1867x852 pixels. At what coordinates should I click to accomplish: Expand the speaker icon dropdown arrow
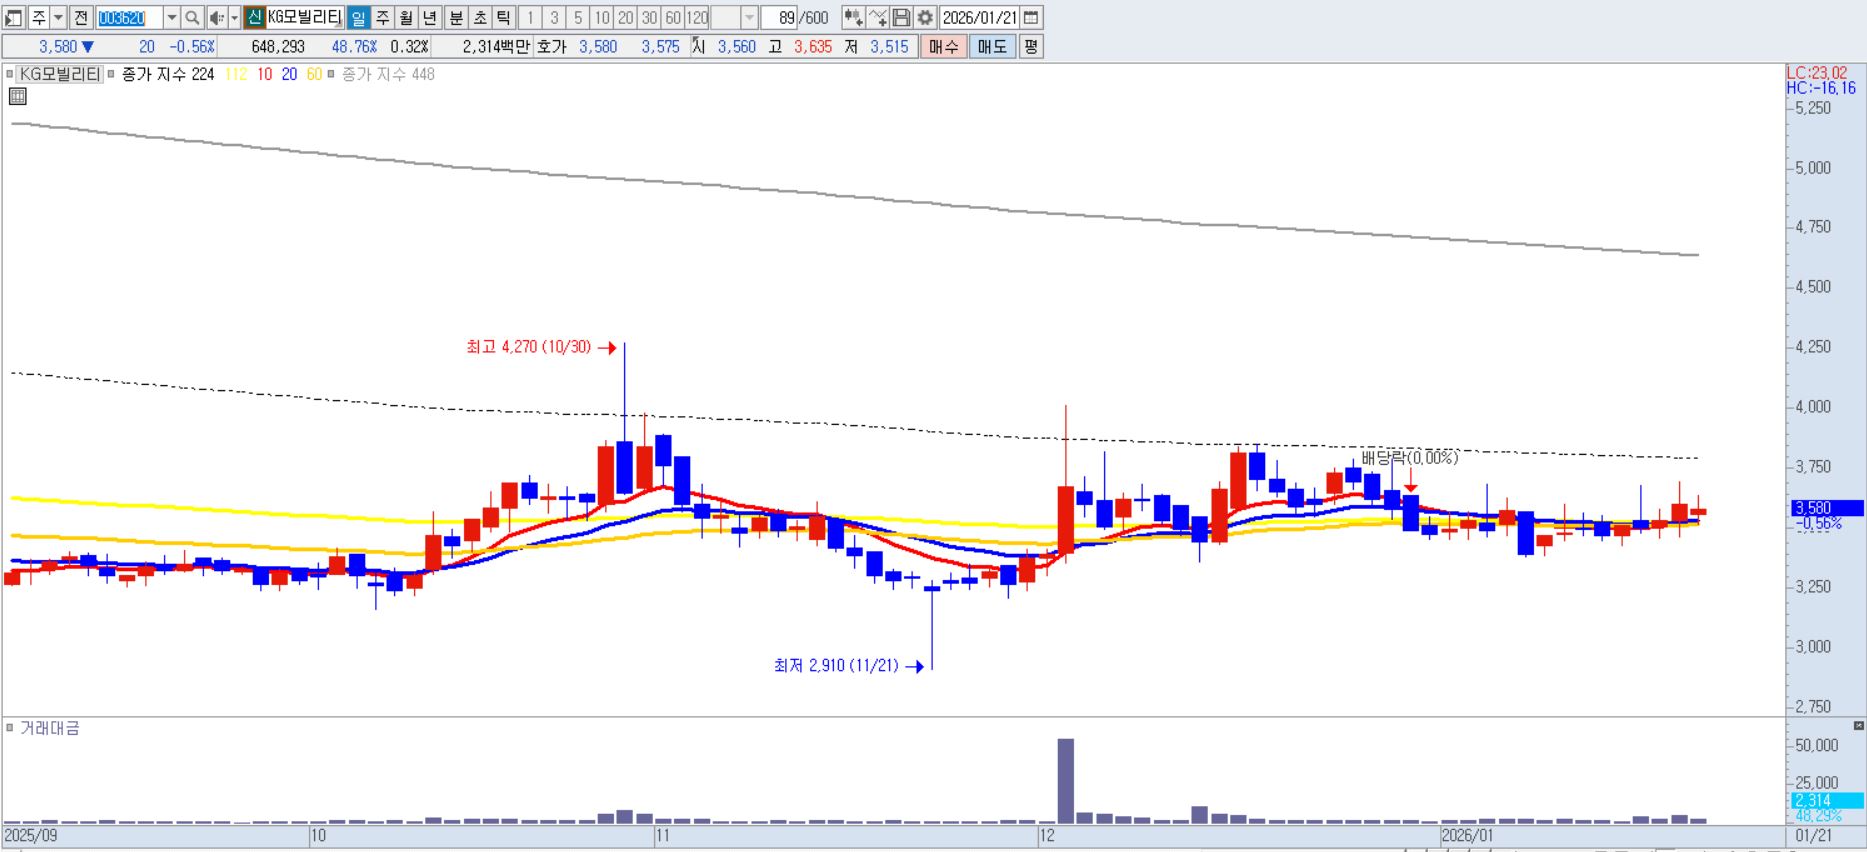(x=234, y=18)
